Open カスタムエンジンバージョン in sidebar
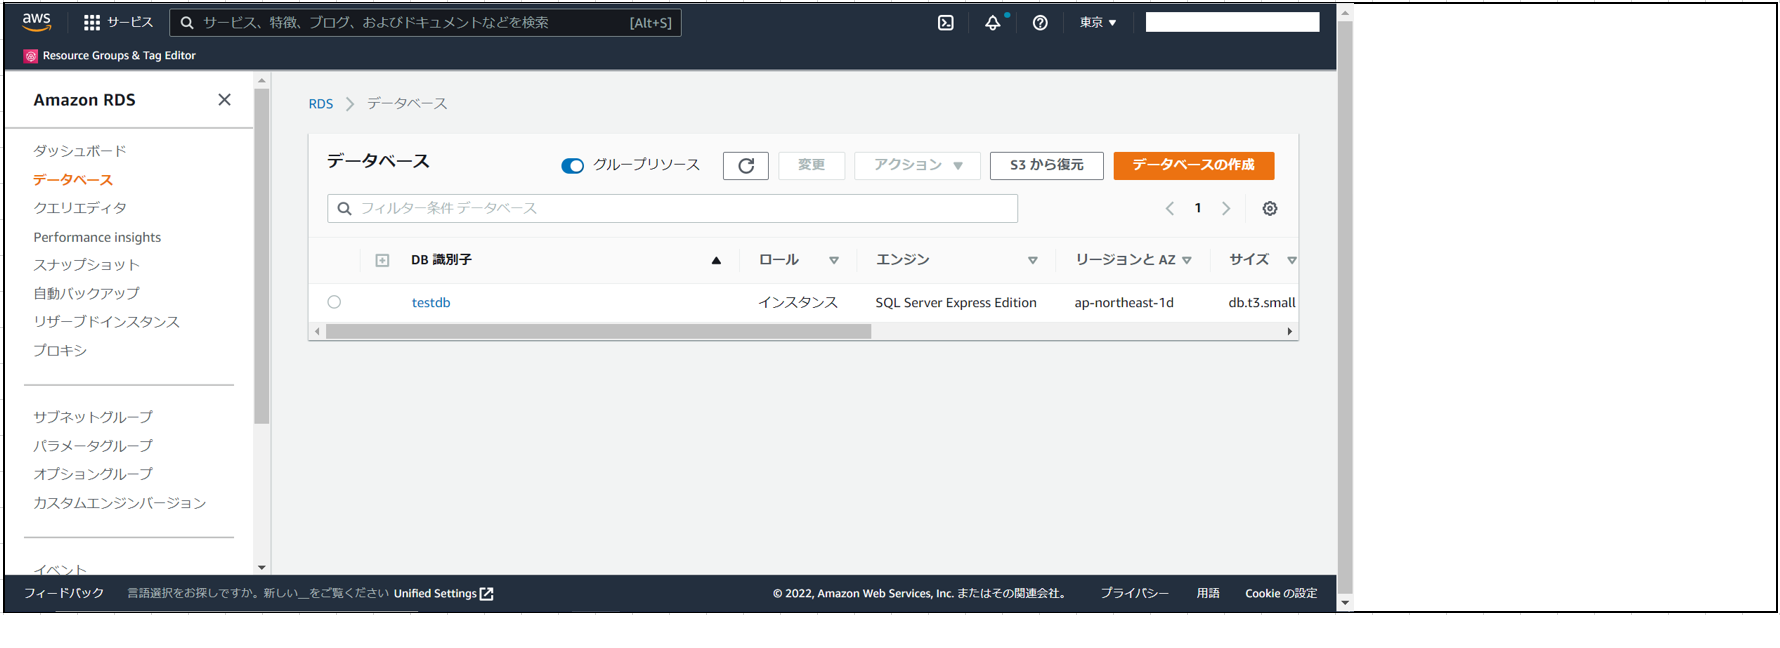 point(120,503)
